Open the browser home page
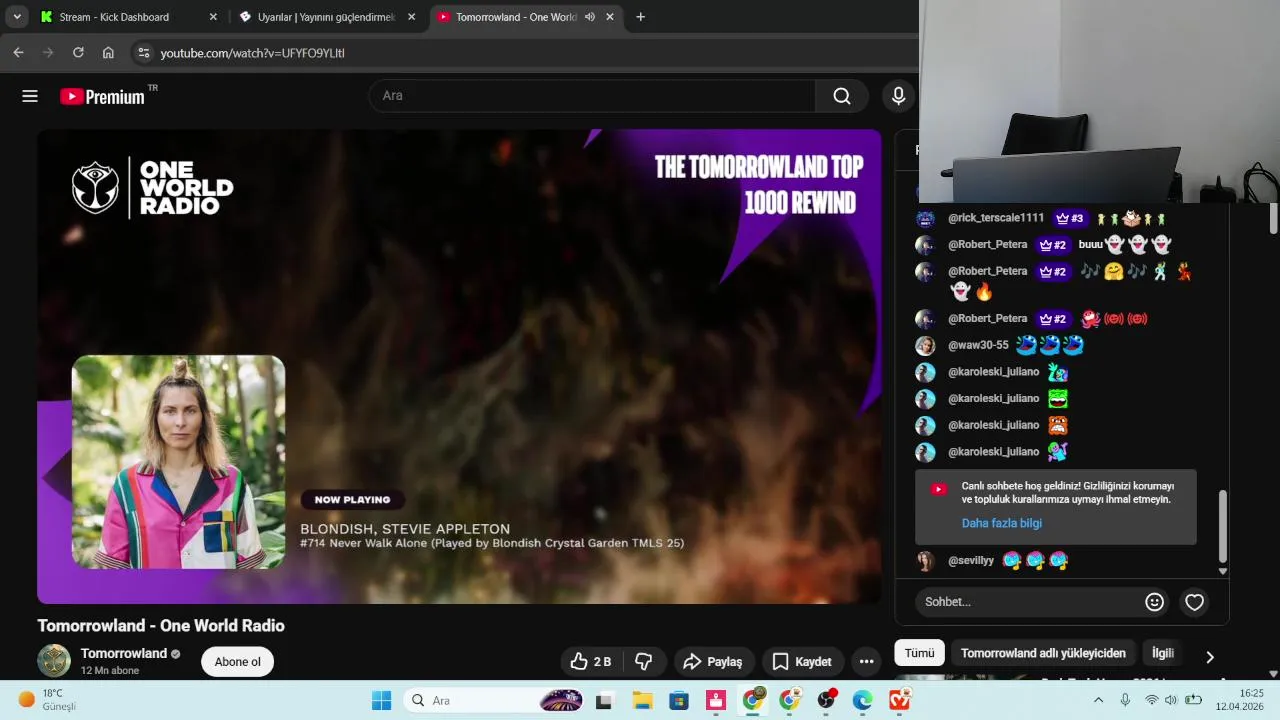1280x720 pixels. [x=108, y=53]
